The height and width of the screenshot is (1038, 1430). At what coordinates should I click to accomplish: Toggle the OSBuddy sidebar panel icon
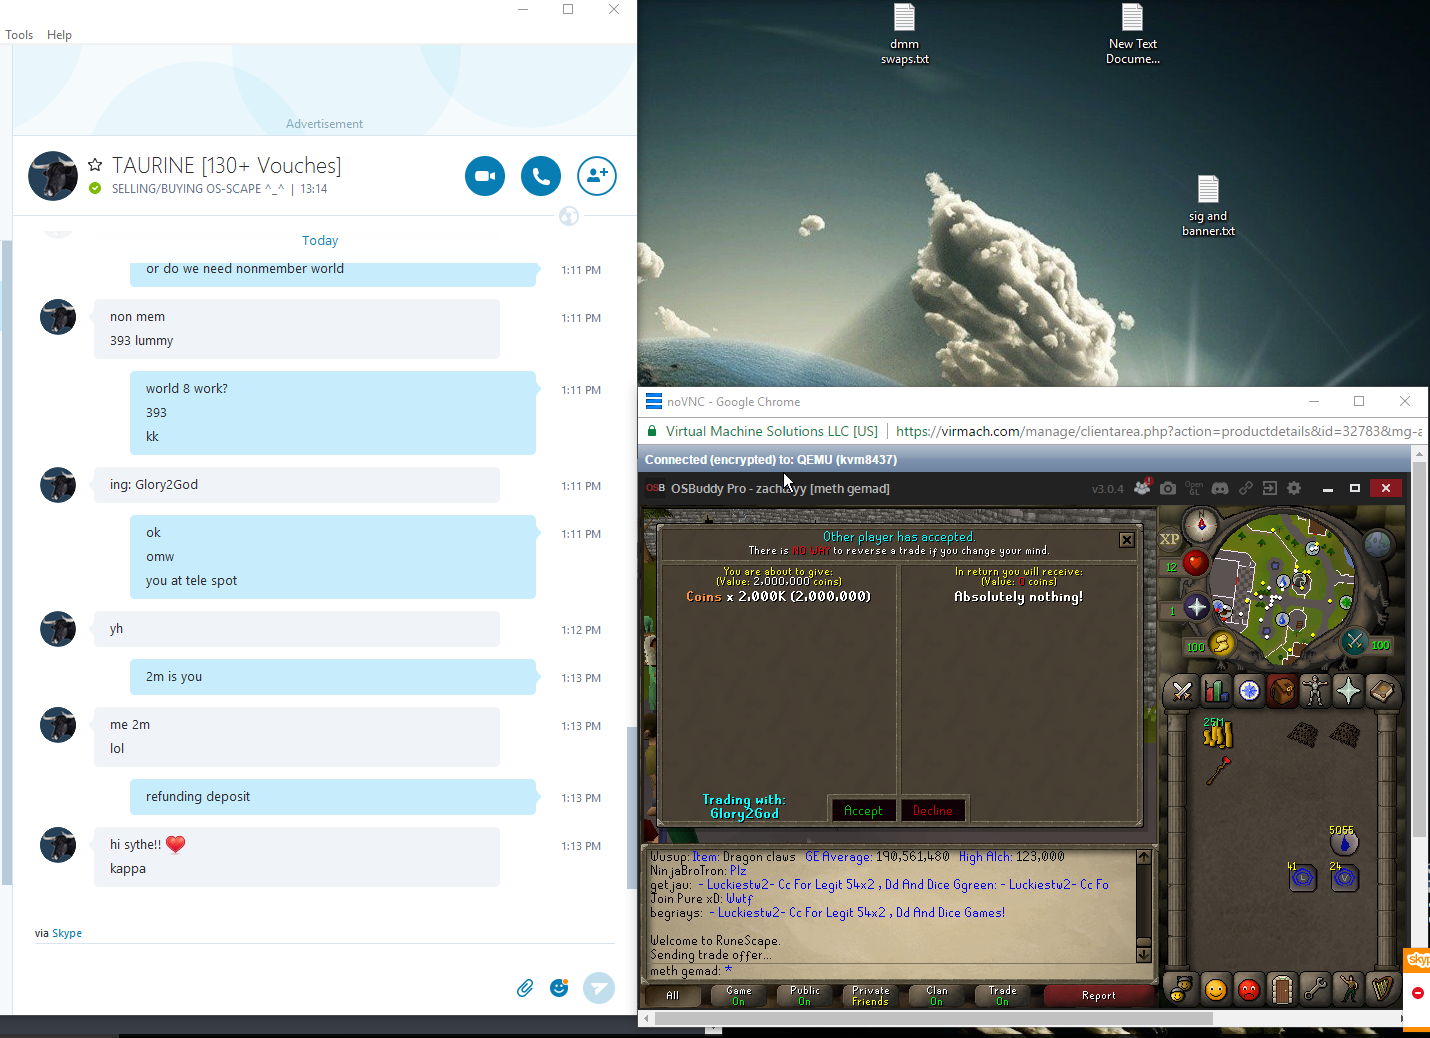tap(1270, 488)
